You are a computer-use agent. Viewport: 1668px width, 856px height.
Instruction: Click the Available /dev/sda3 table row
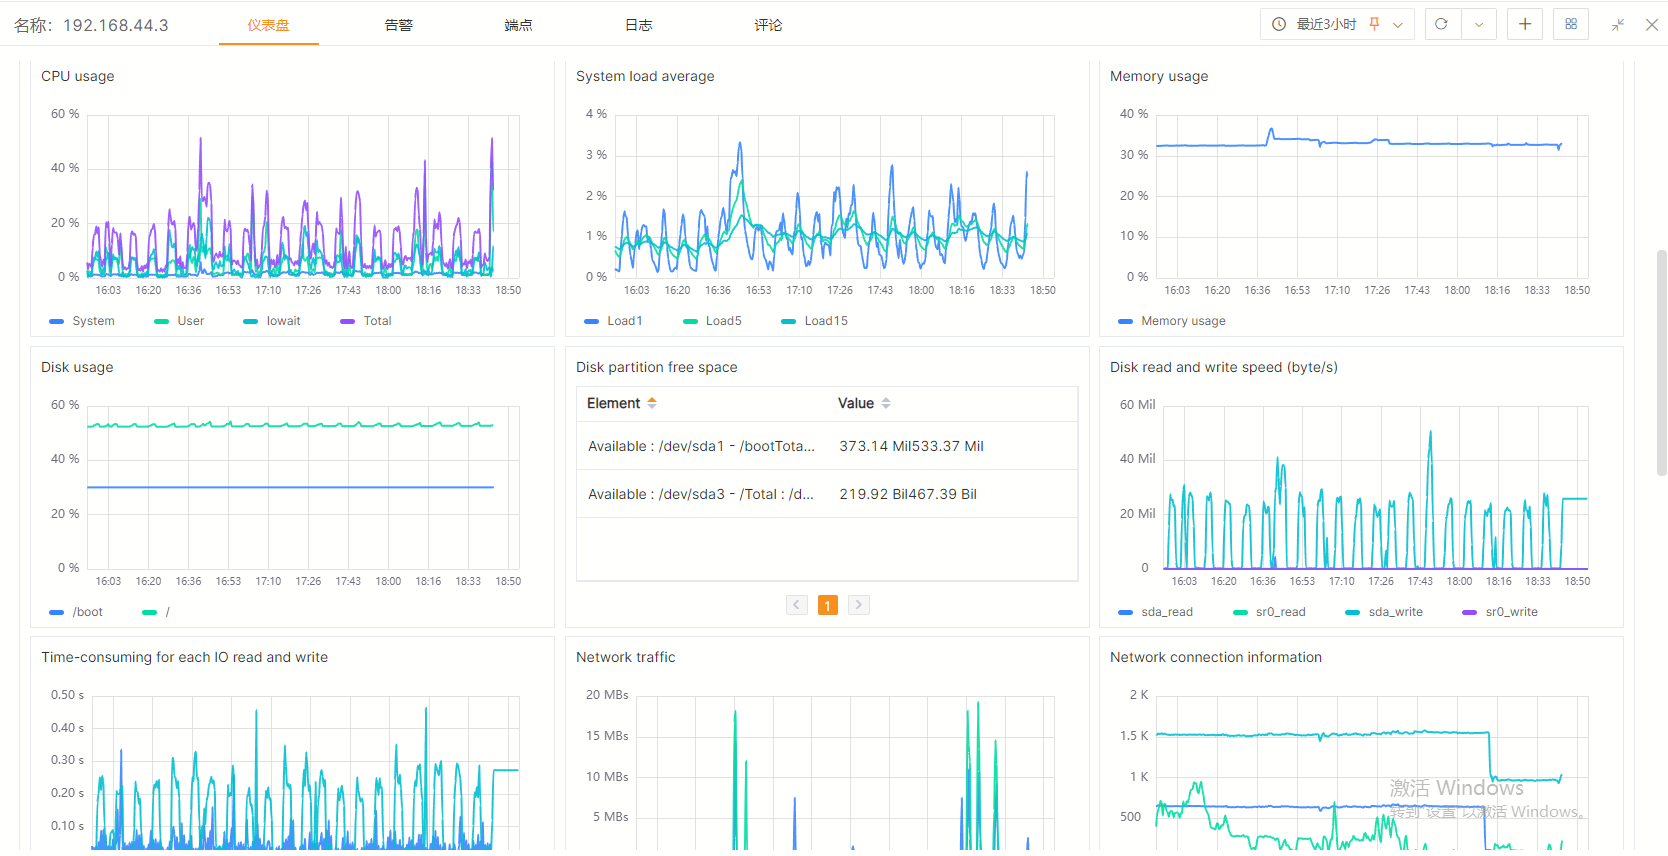(826, 494)
